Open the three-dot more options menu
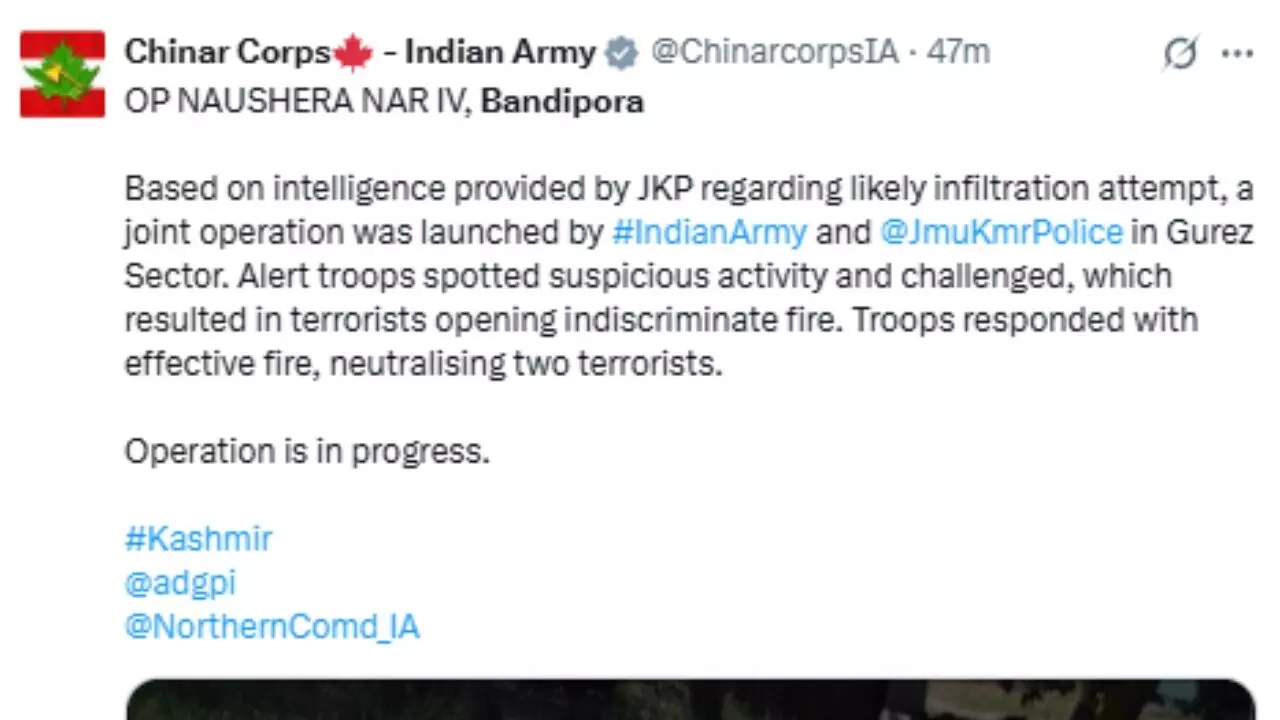The image size is (1280, 720). pos(1237,54)
